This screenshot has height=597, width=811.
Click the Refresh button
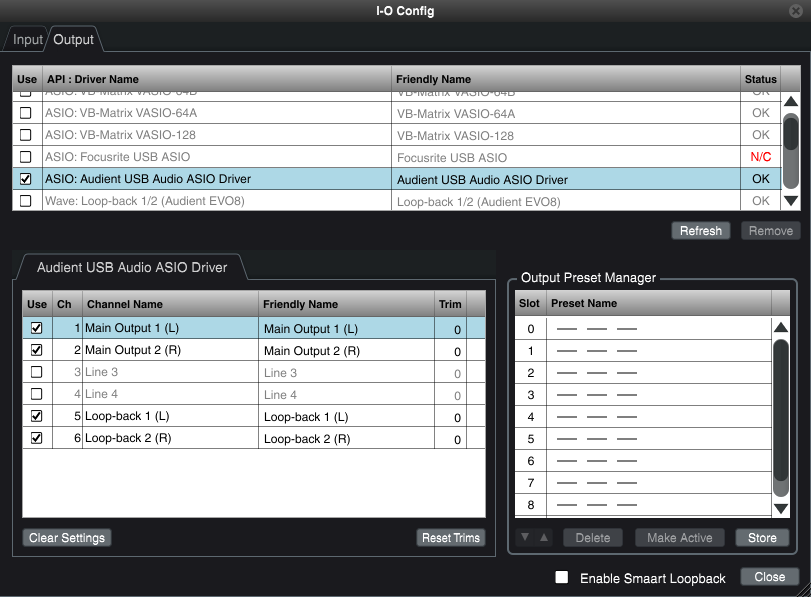[701, 231]
